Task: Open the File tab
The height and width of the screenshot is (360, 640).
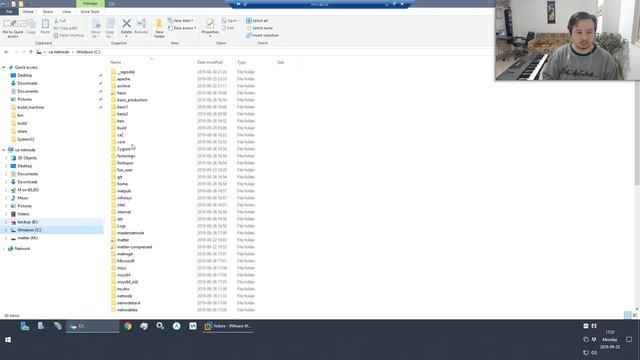Action: click(9, 12)
